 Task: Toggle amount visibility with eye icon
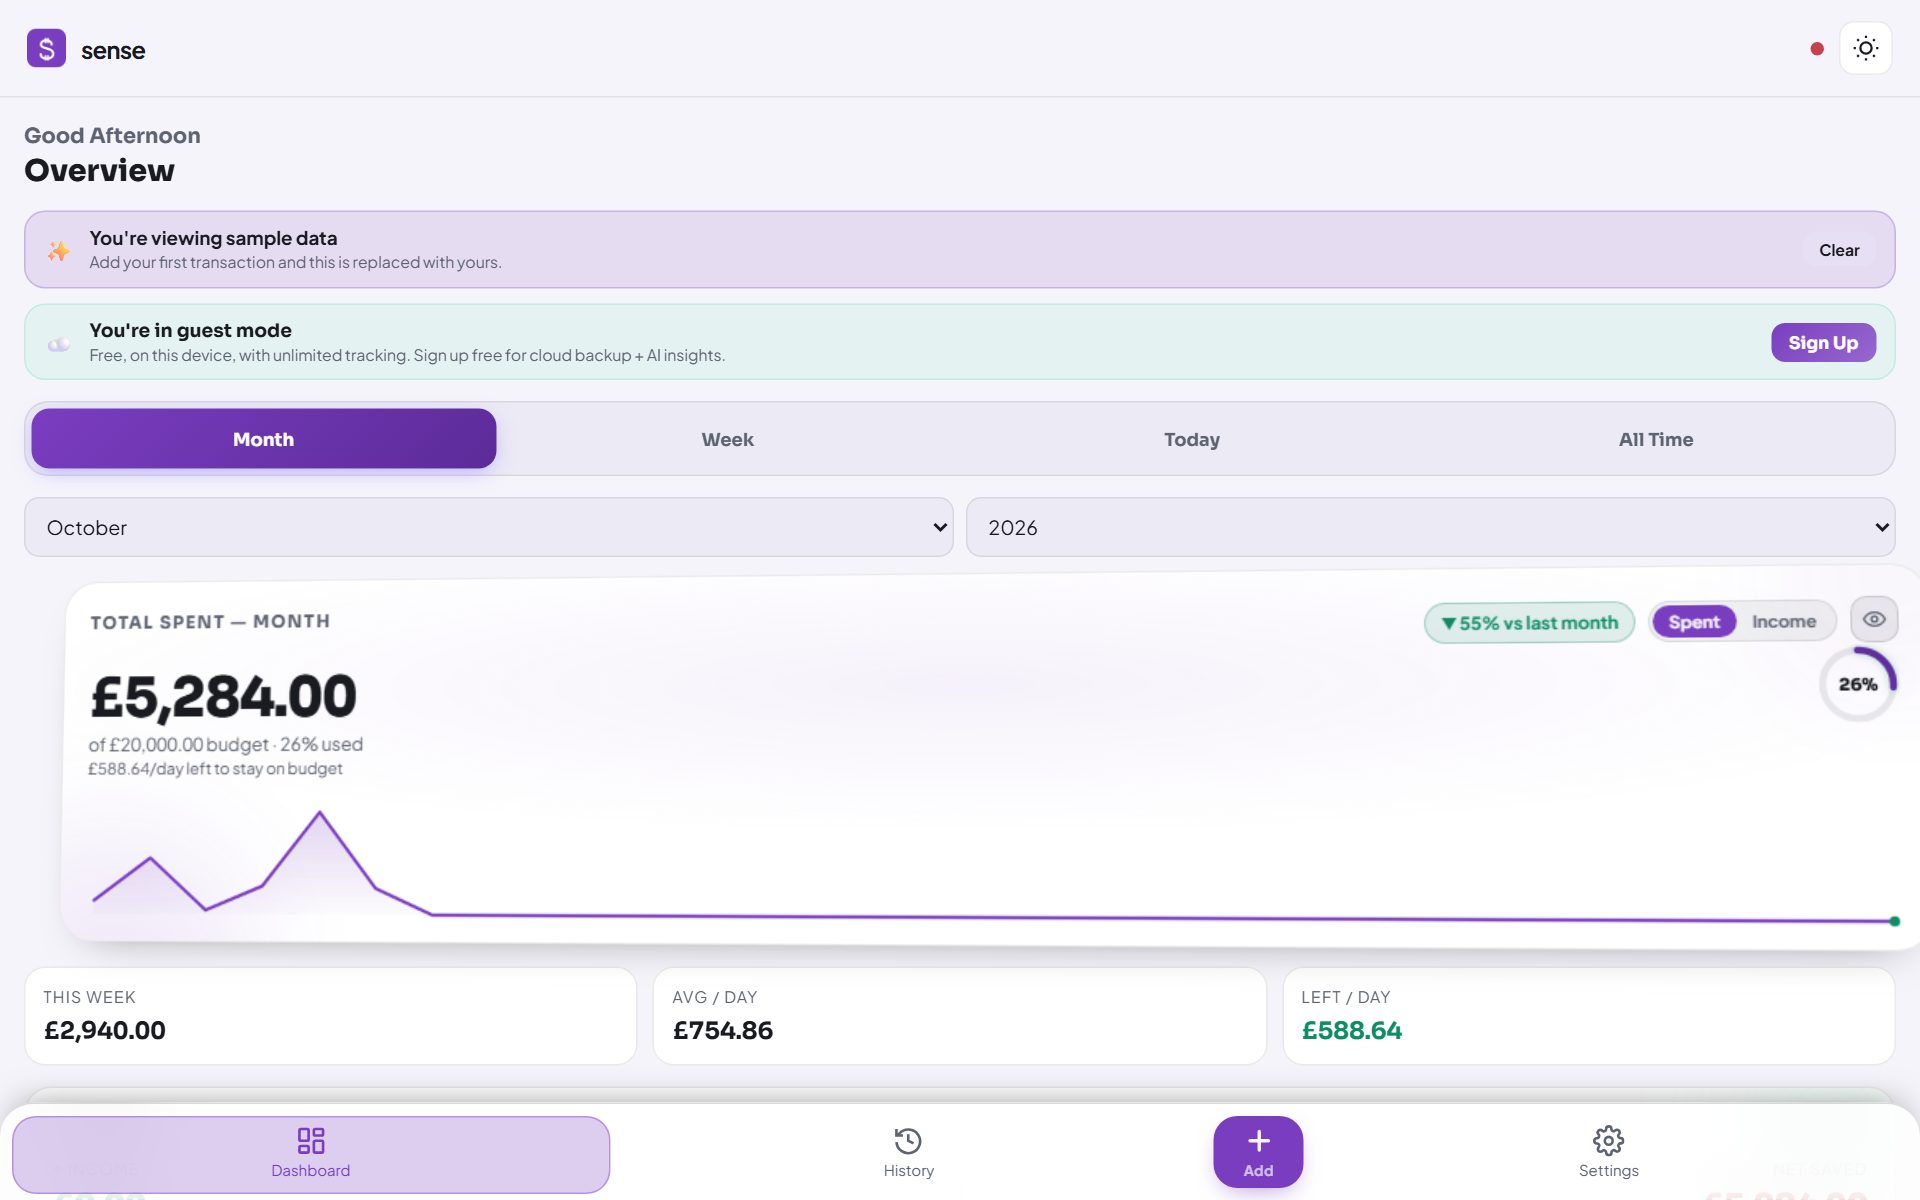(1874, 619)
